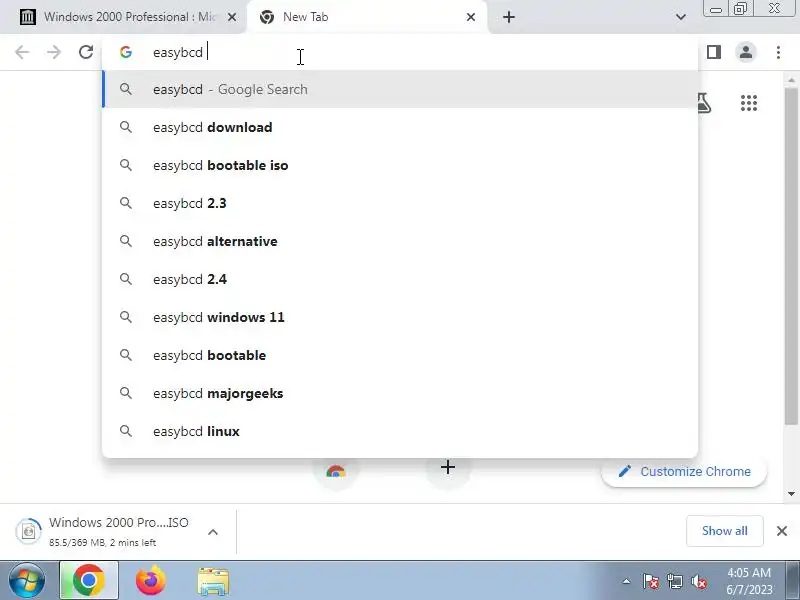Image resolution: width=800 pixels, height=600 pixels.
Task: Click the Action Center flag icon
Action: point(650,581)
